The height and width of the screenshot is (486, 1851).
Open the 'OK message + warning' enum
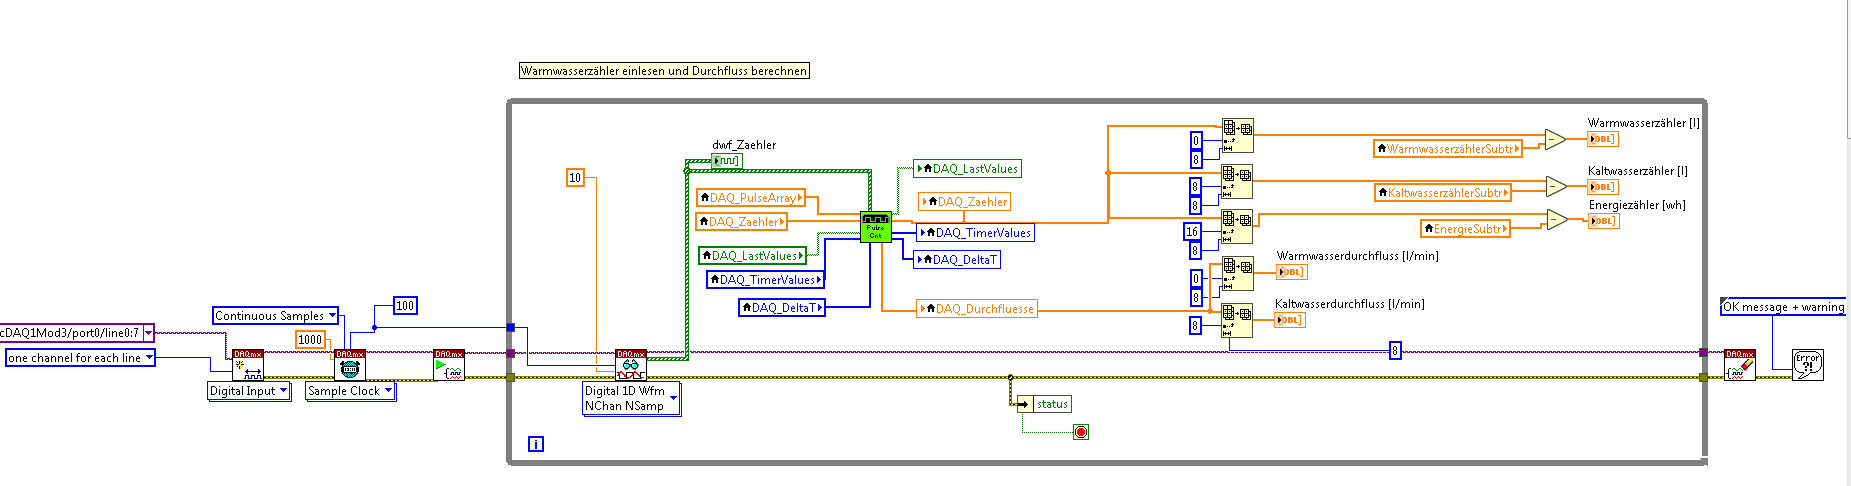click(1783, 307)
